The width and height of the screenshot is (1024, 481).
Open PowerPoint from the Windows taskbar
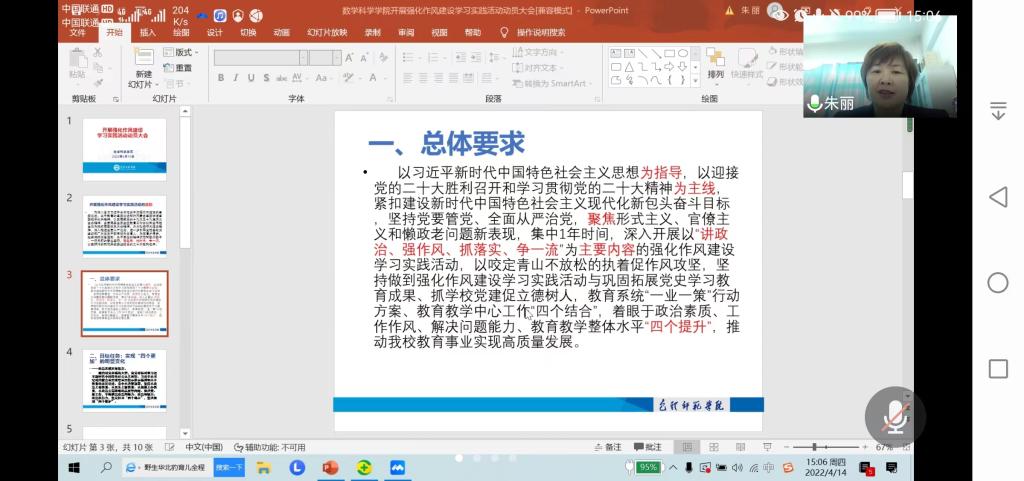[x=330, y=467]
